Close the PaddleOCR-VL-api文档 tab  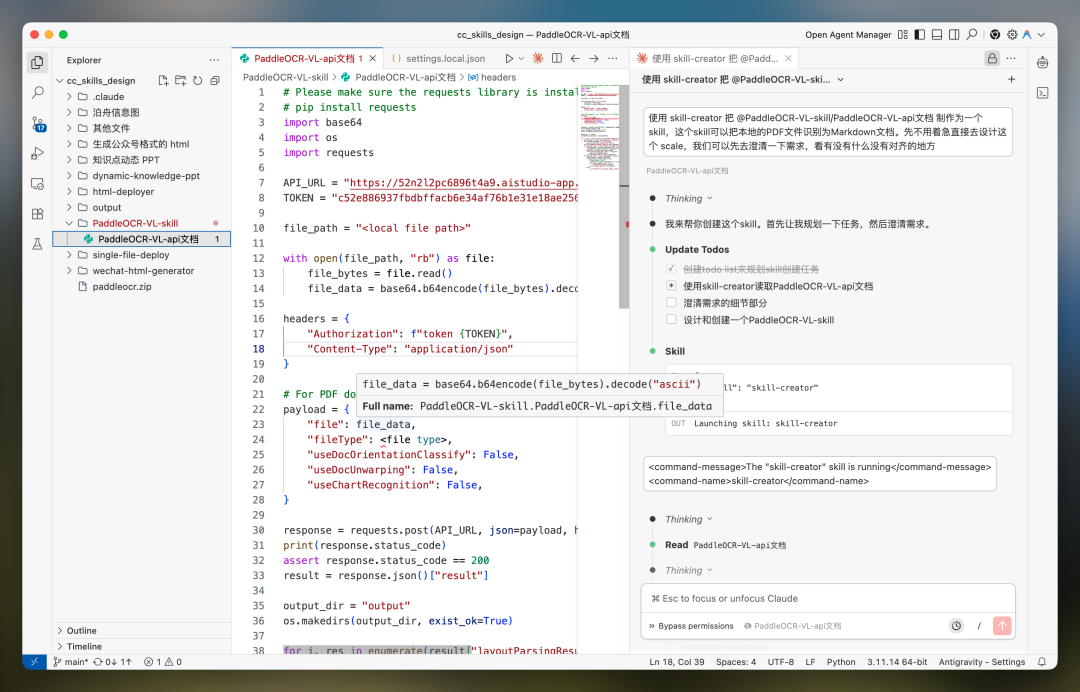(373, 59)
